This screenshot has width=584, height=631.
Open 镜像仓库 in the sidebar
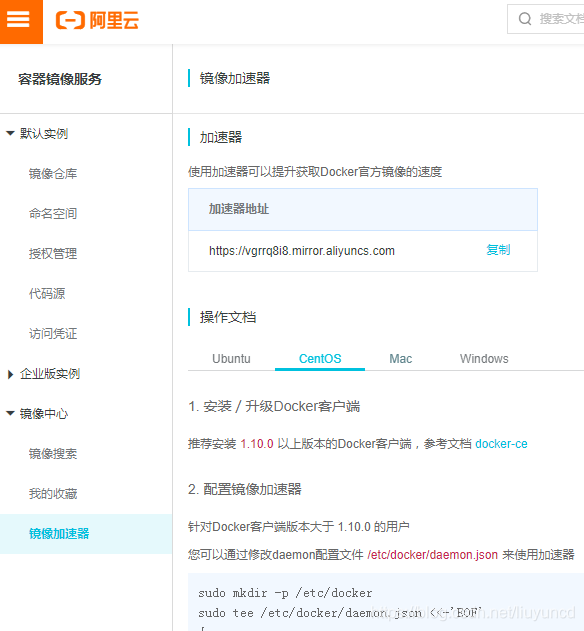pyautogui.click(x=53, y=173)
